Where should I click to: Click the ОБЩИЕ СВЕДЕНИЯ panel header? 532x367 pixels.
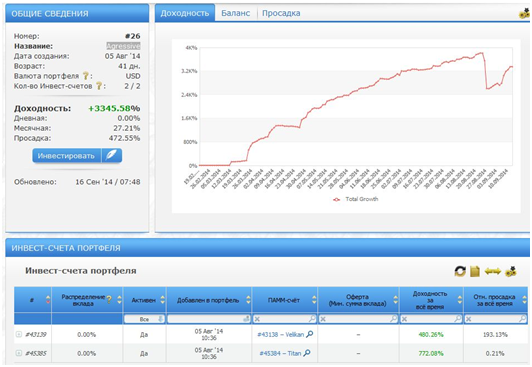pos(77,13)
